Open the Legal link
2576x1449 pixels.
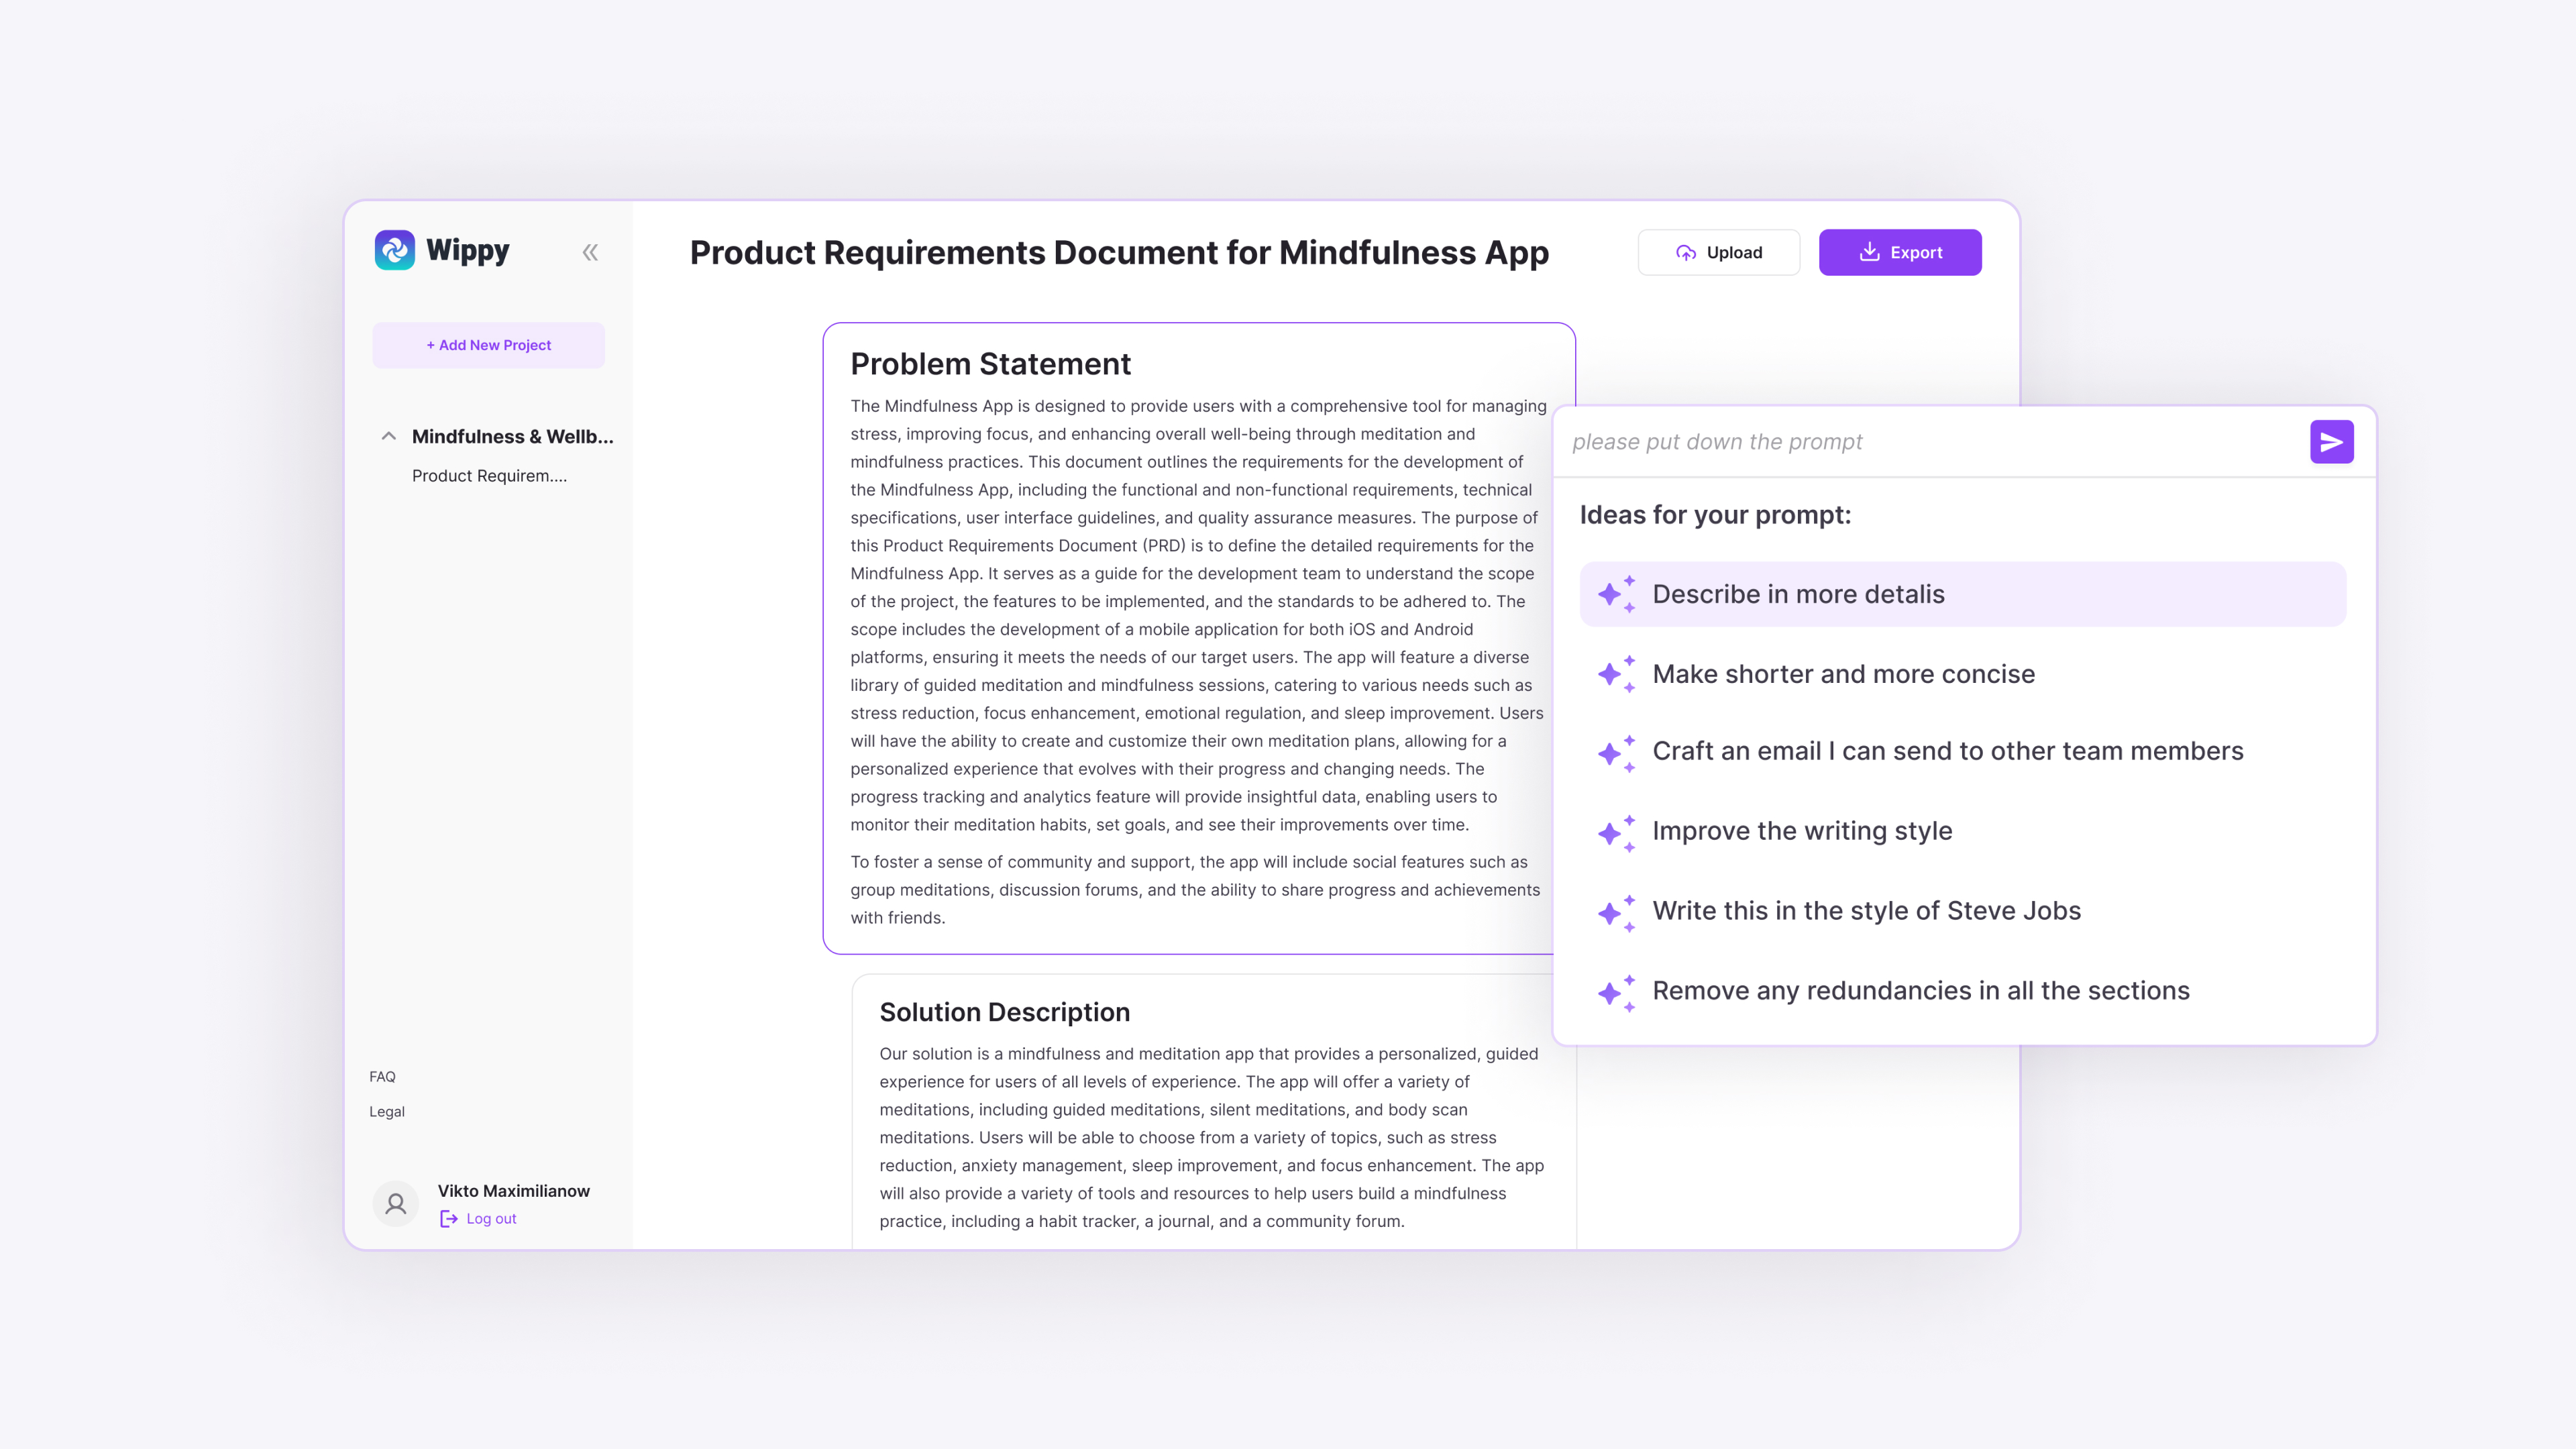(386, 1111)
